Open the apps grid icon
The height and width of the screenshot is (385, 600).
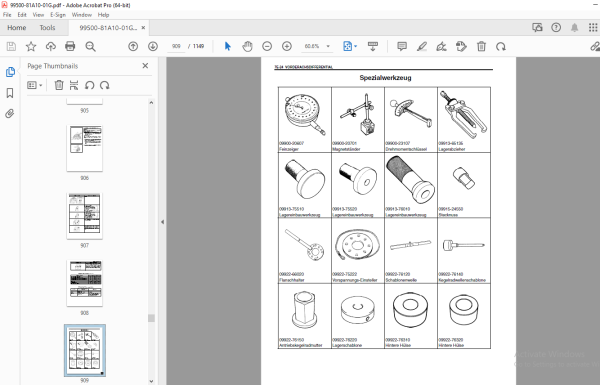click(x=593, y=27)
